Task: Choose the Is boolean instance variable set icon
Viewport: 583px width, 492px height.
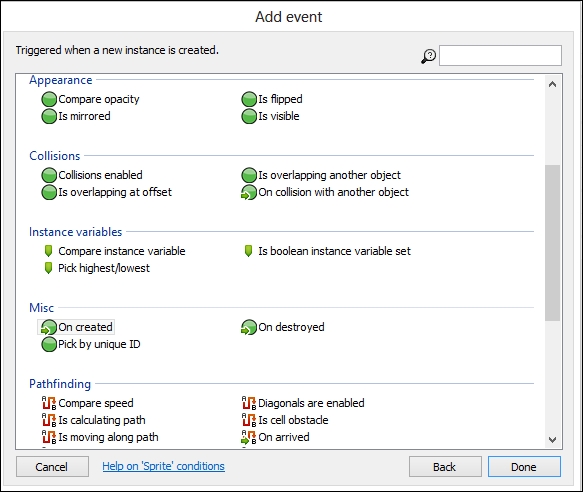Action: click(x=248, y=251)
